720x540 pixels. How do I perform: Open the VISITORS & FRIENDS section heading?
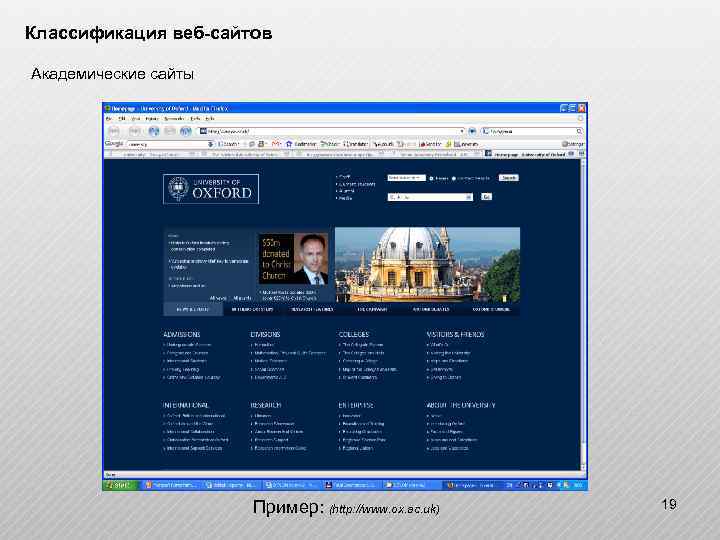click(x=455, y=335)
